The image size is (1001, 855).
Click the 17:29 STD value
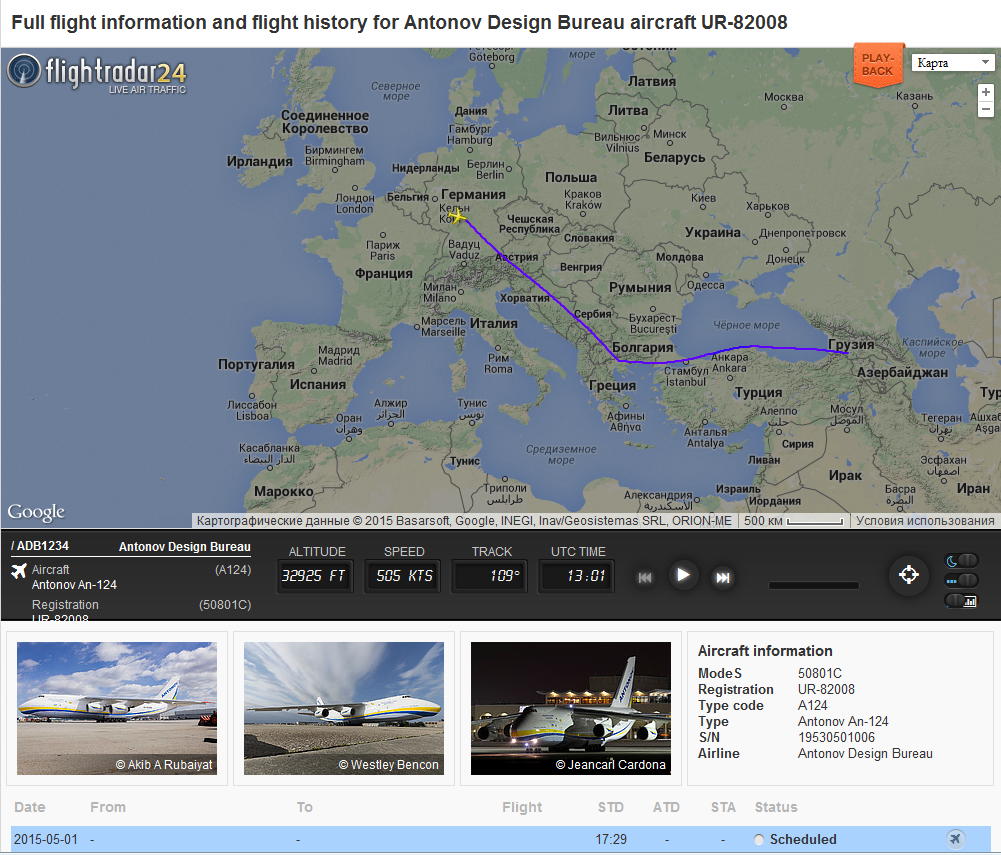[x=611, y=839]
